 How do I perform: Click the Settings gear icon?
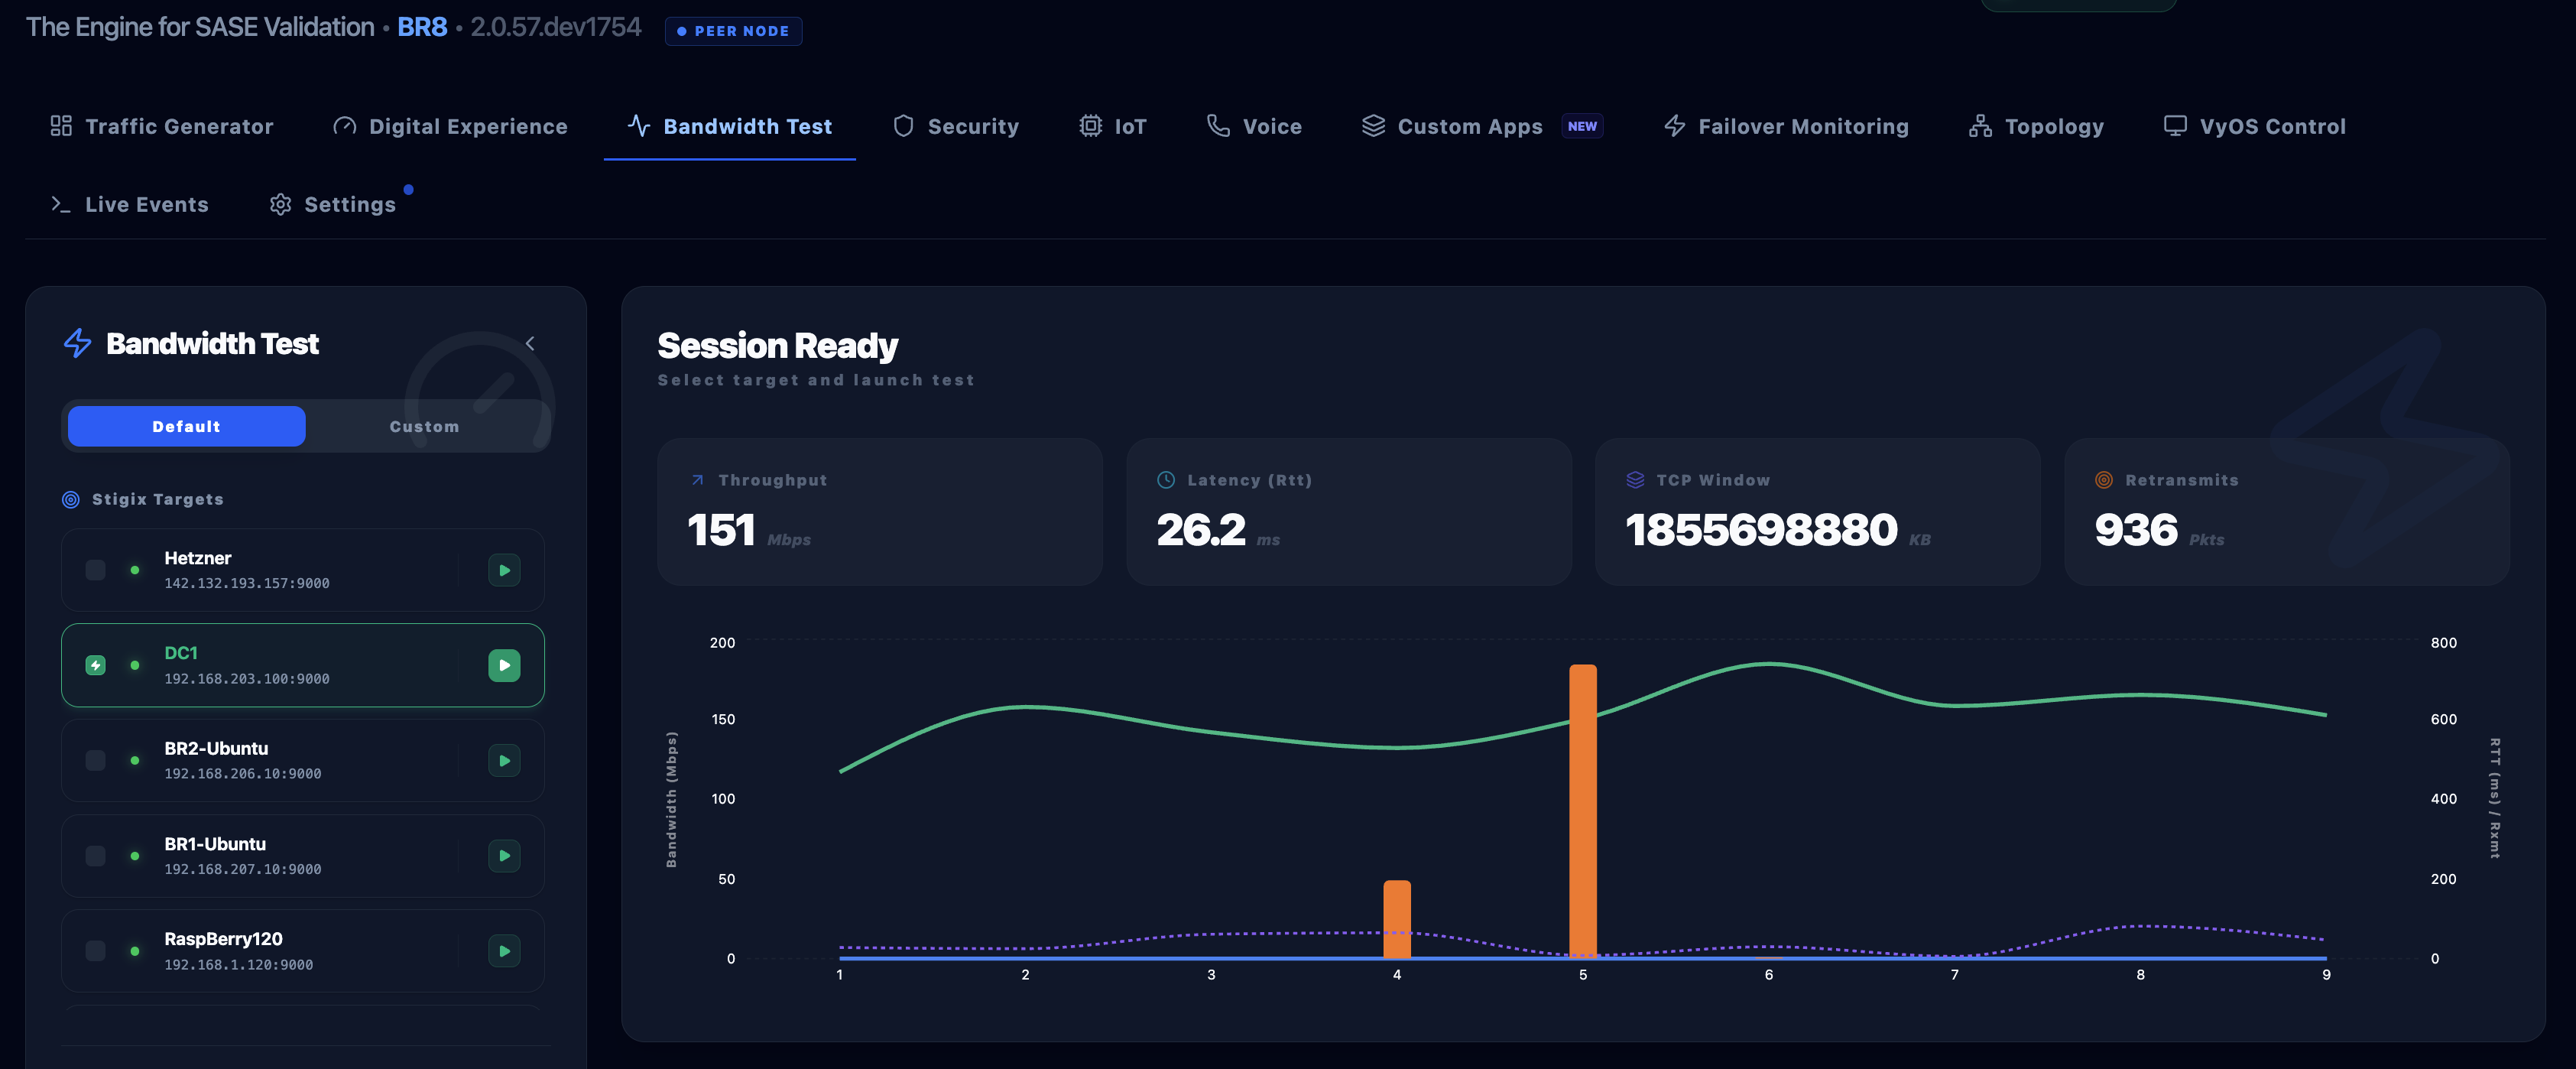280,204
